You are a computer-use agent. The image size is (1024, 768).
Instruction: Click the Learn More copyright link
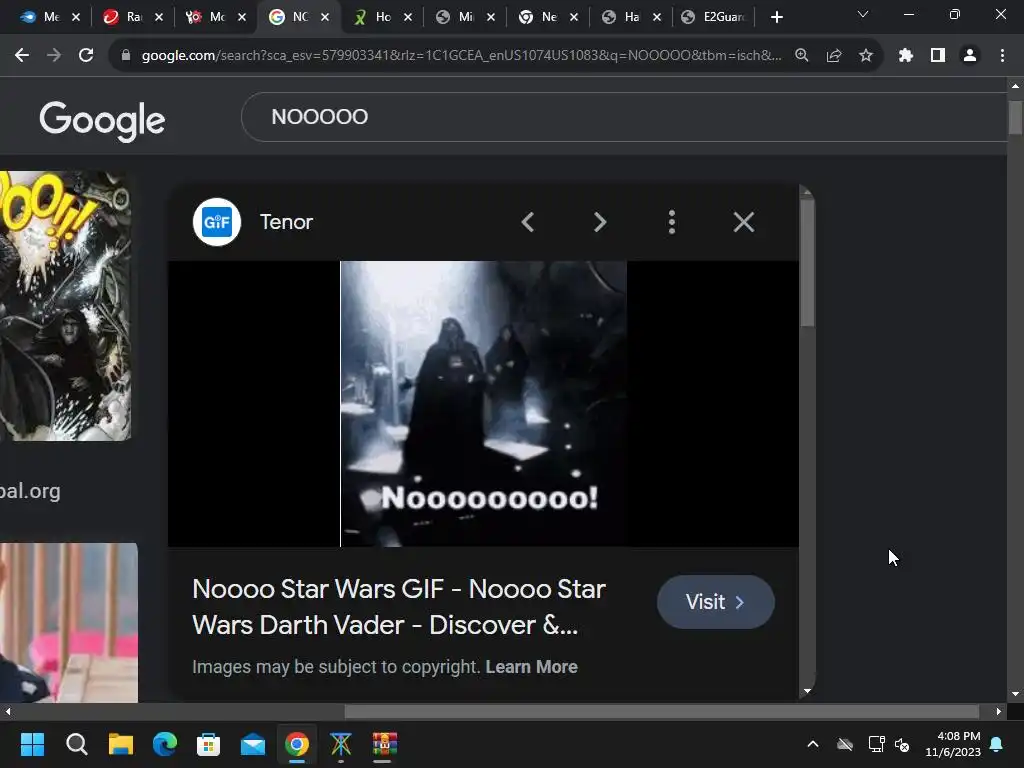(x=532, y=667)
